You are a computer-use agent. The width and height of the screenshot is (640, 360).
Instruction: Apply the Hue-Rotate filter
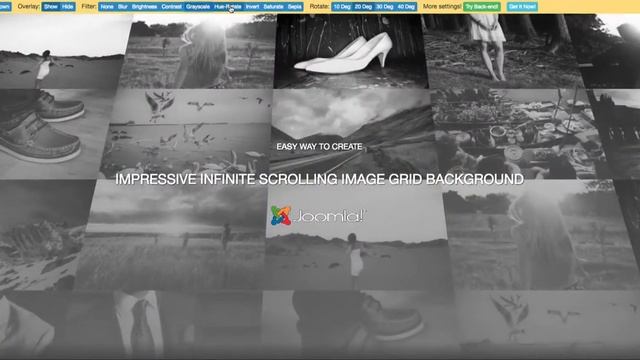[228, 7]
